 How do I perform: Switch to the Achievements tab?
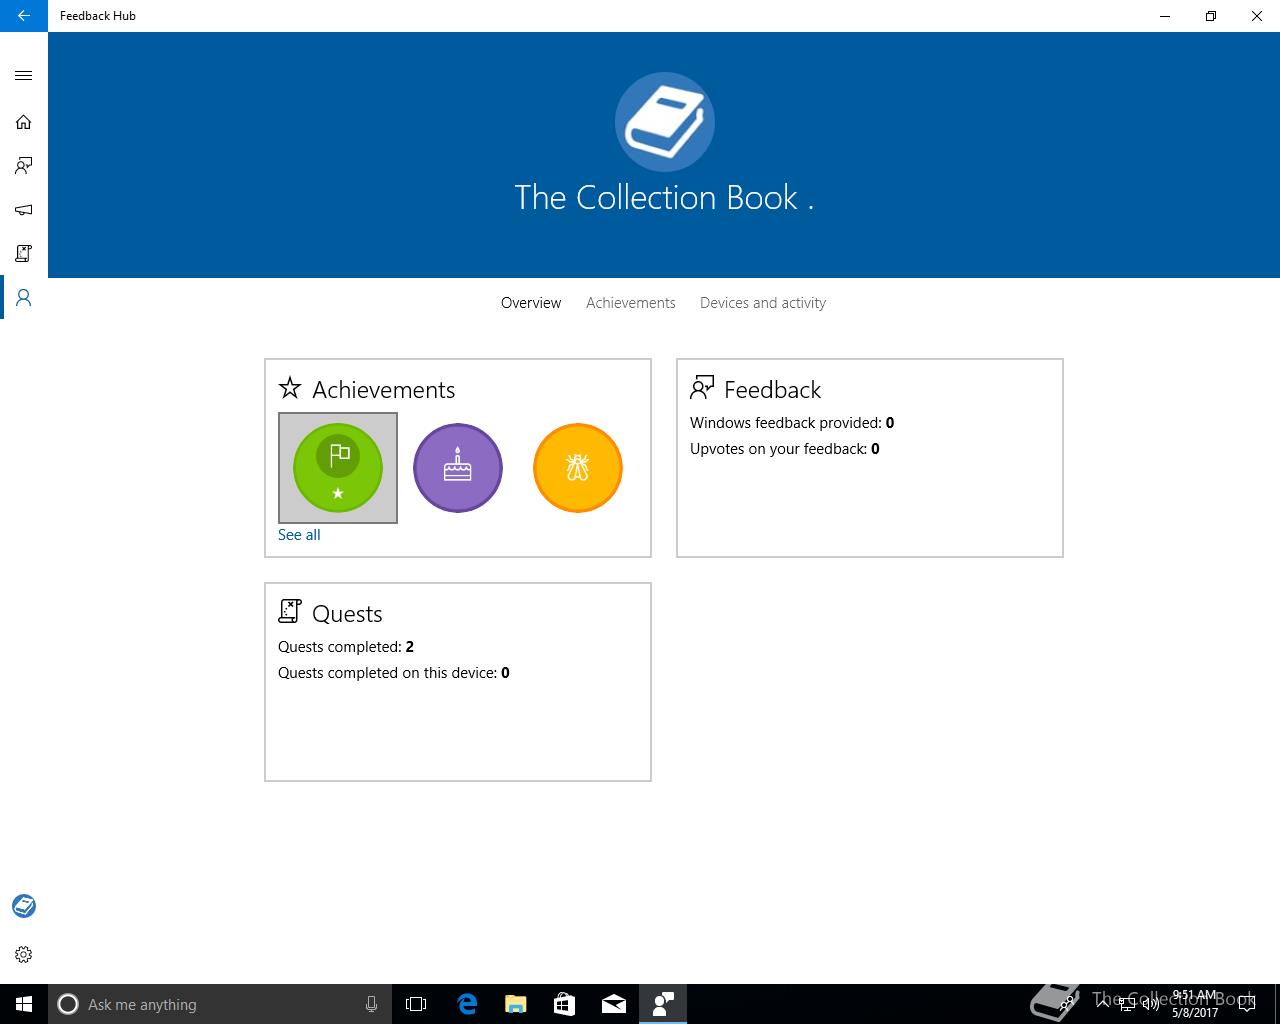coord(631,303)
